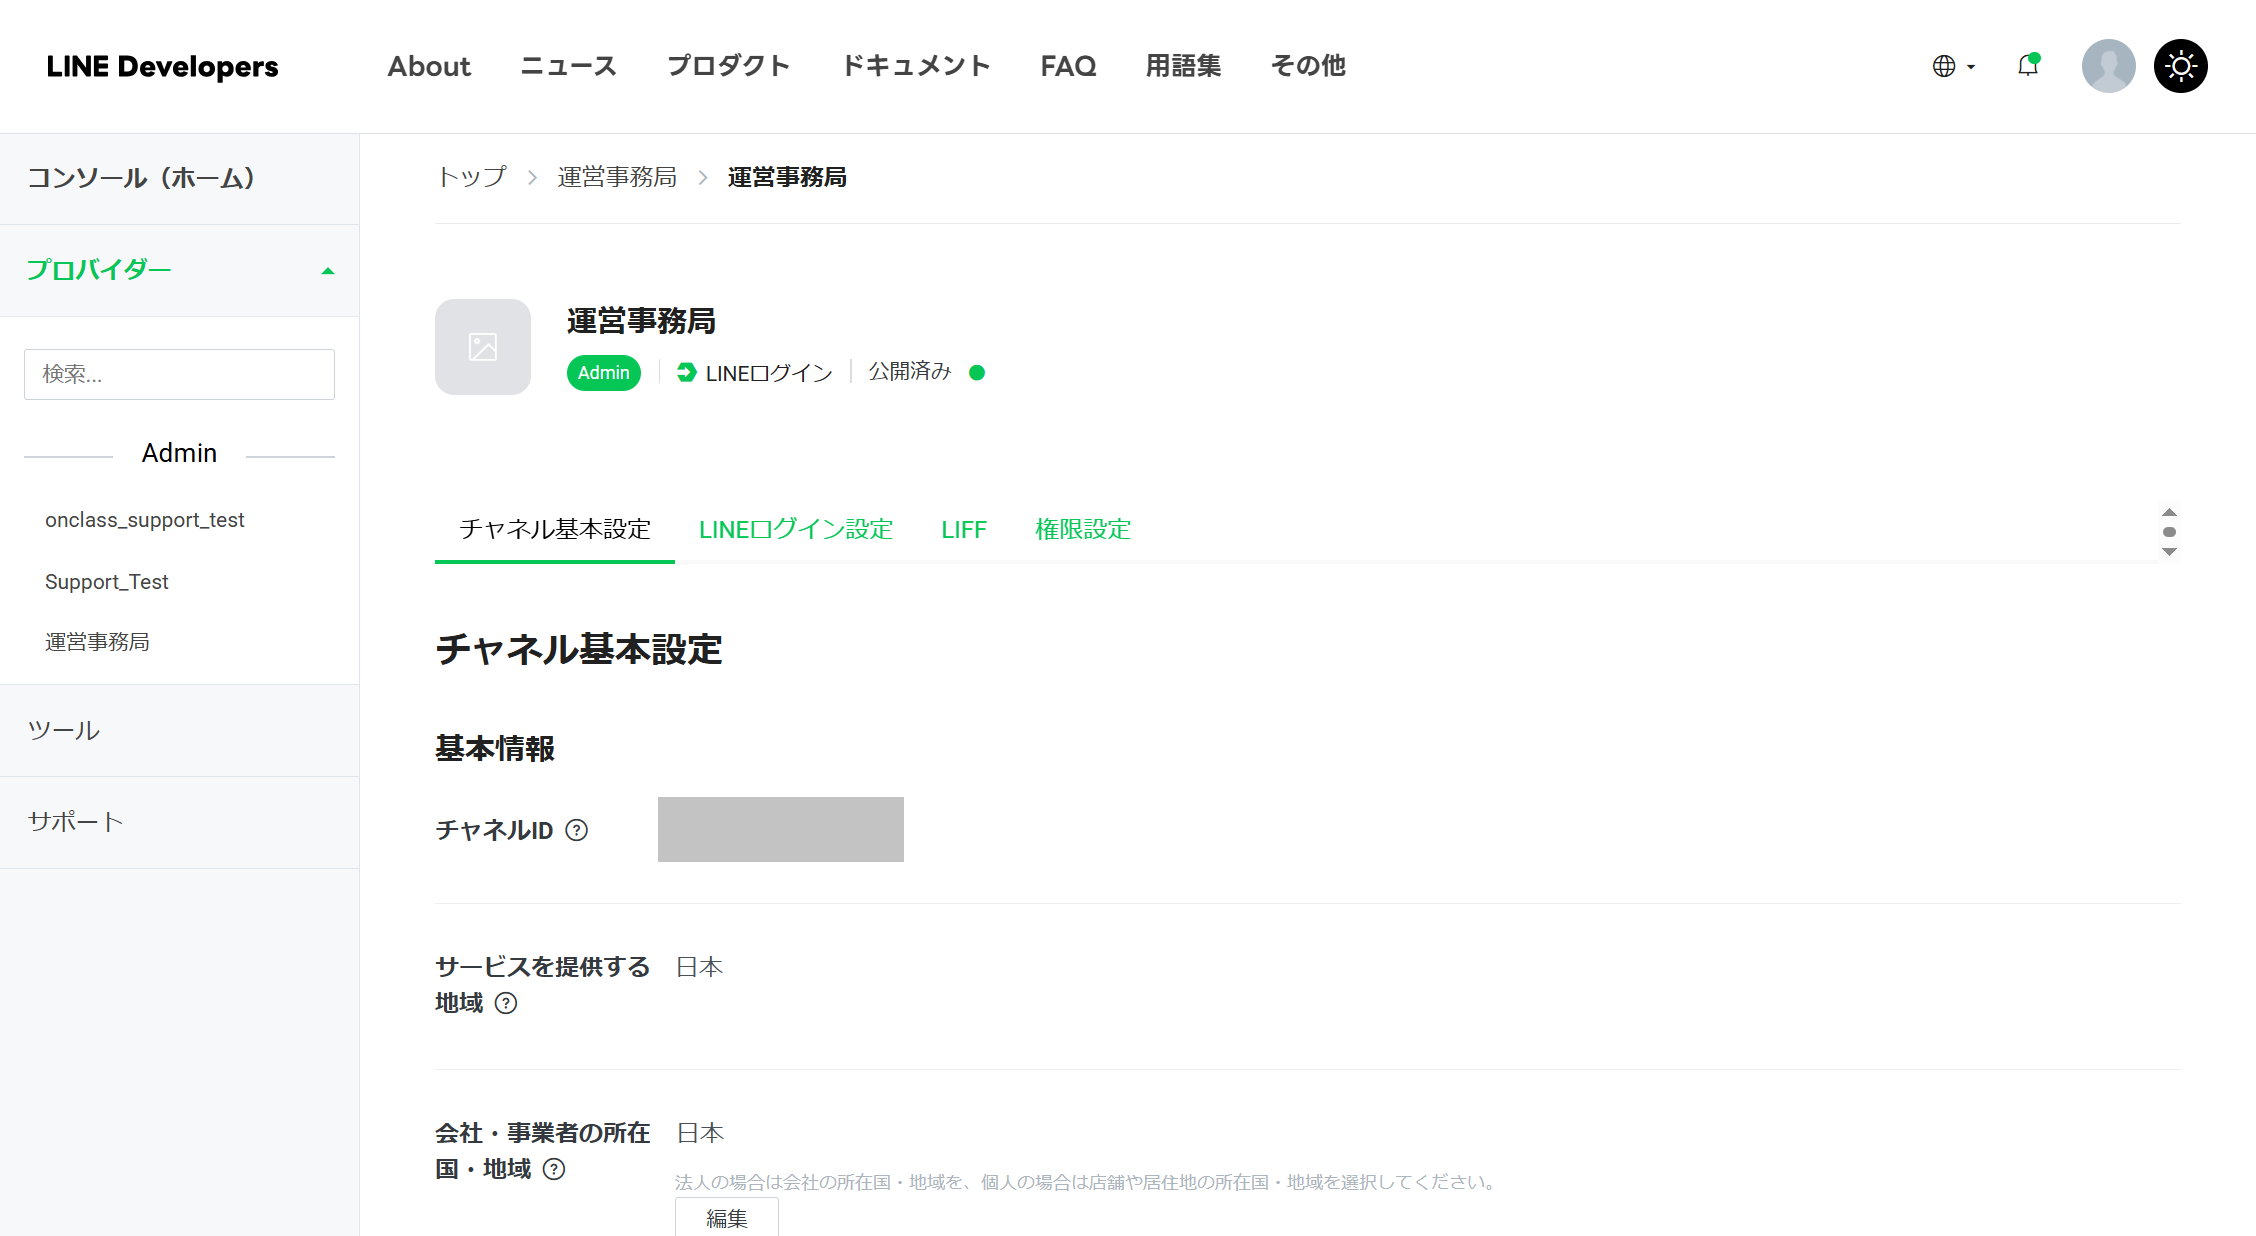The height and width of the screenshot is (1236, 2256).
Task: Open the ドキュメント menu item
Action: tap(915, 66)
